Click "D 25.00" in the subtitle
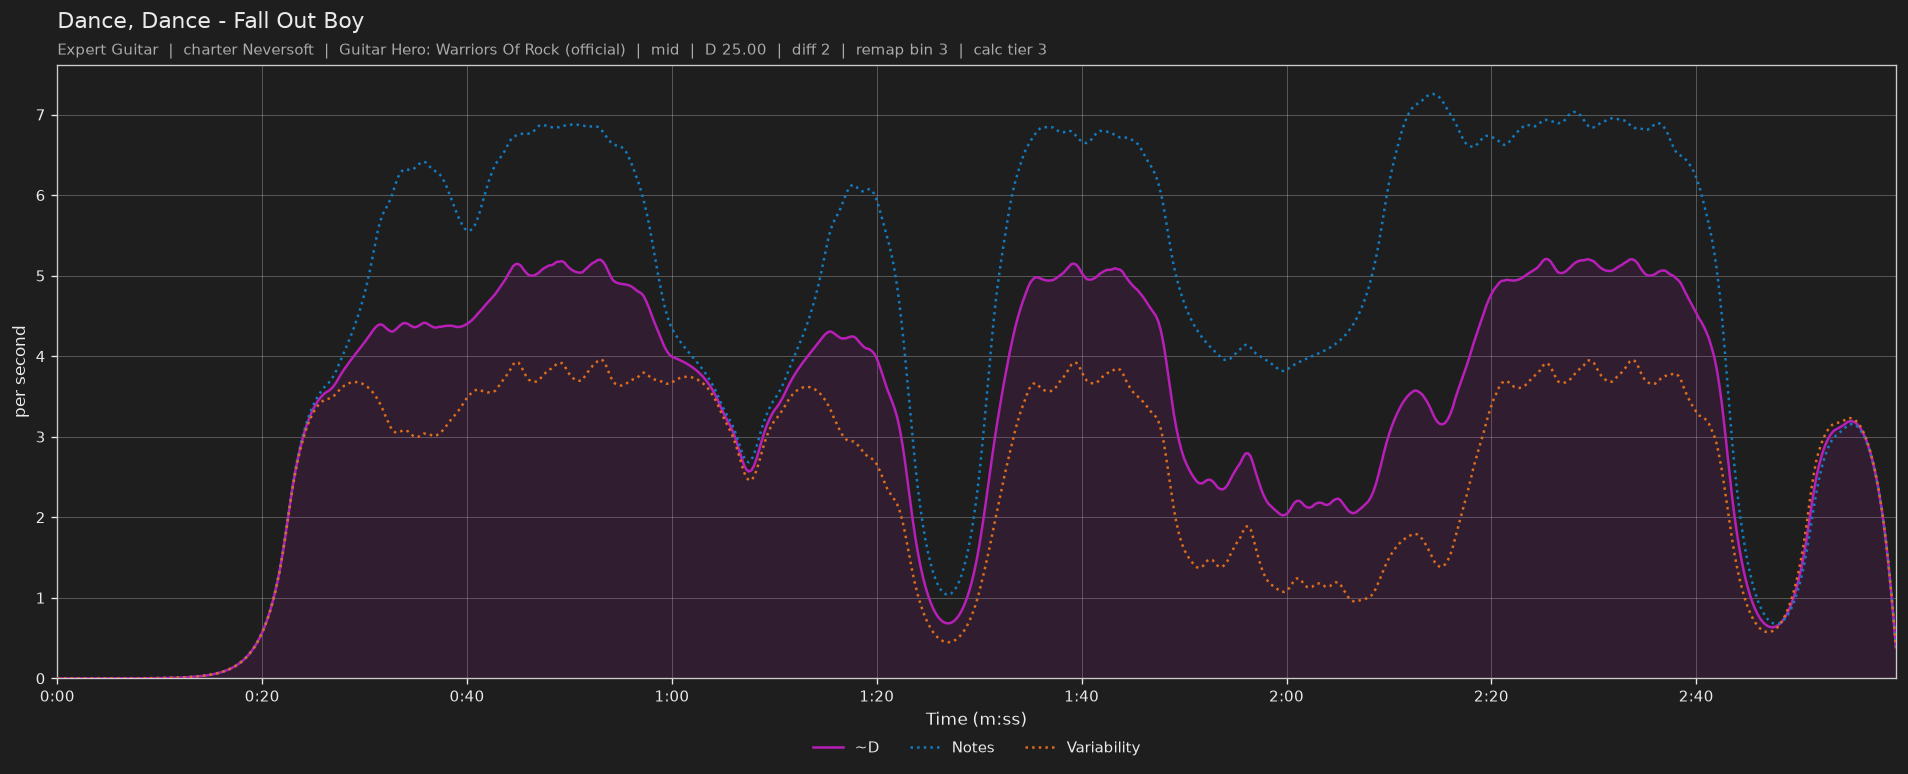The image size is (1908, 774). [735, 50]
